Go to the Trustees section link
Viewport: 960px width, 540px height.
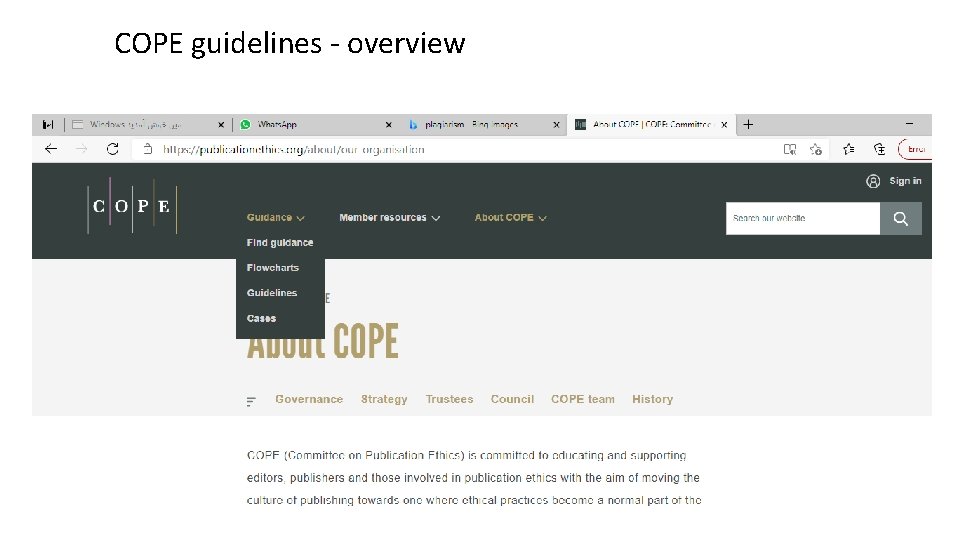pos(449,399)
